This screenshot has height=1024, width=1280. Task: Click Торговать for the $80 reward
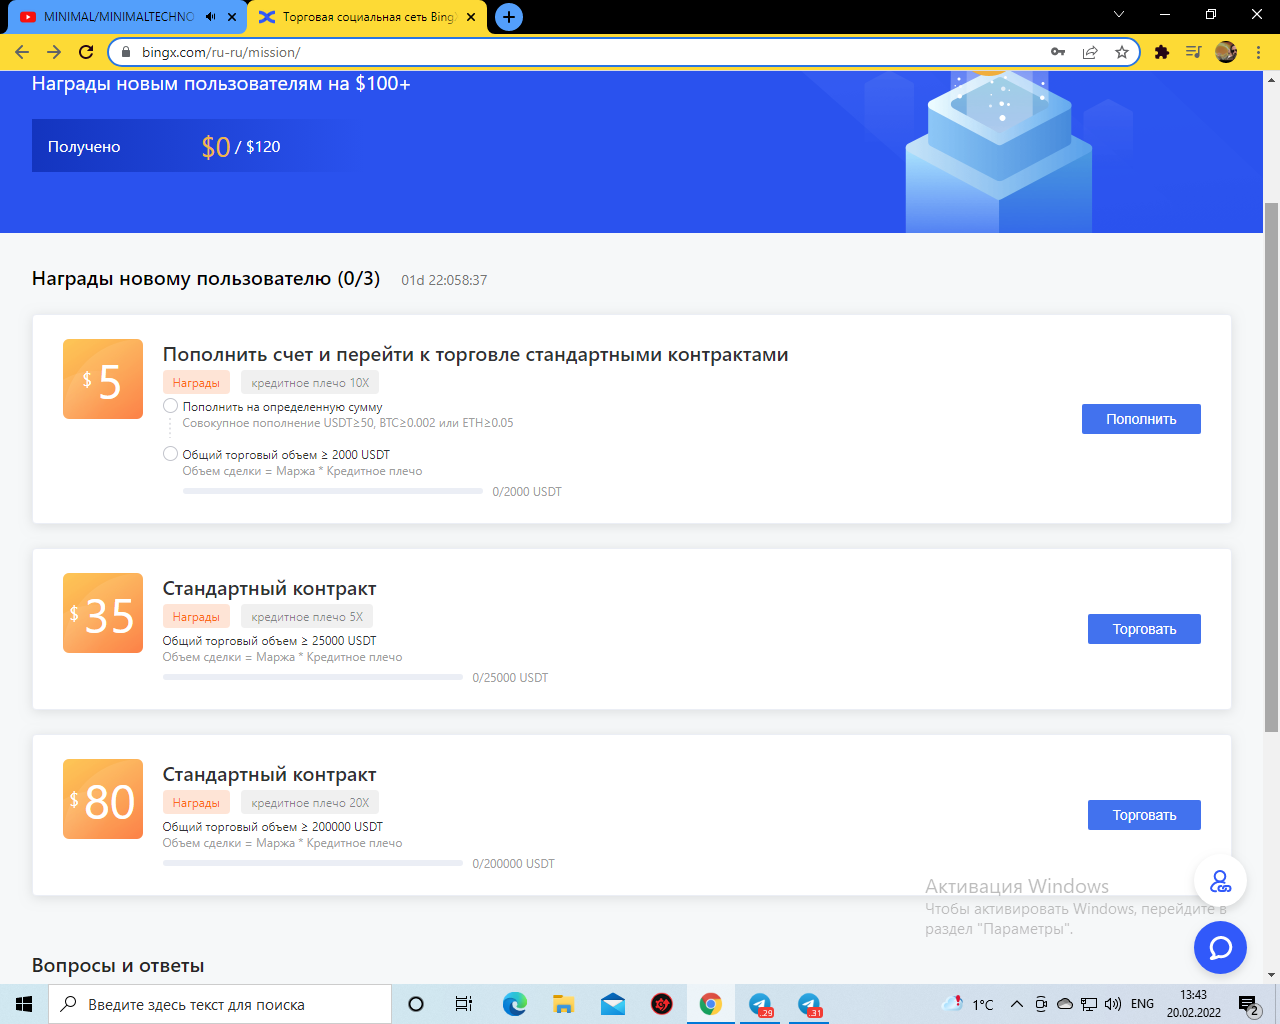tap(1144, 815)
